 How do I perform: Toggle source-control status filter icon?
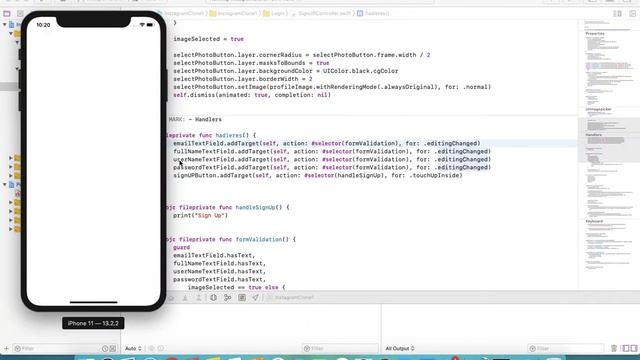(113, 349)
